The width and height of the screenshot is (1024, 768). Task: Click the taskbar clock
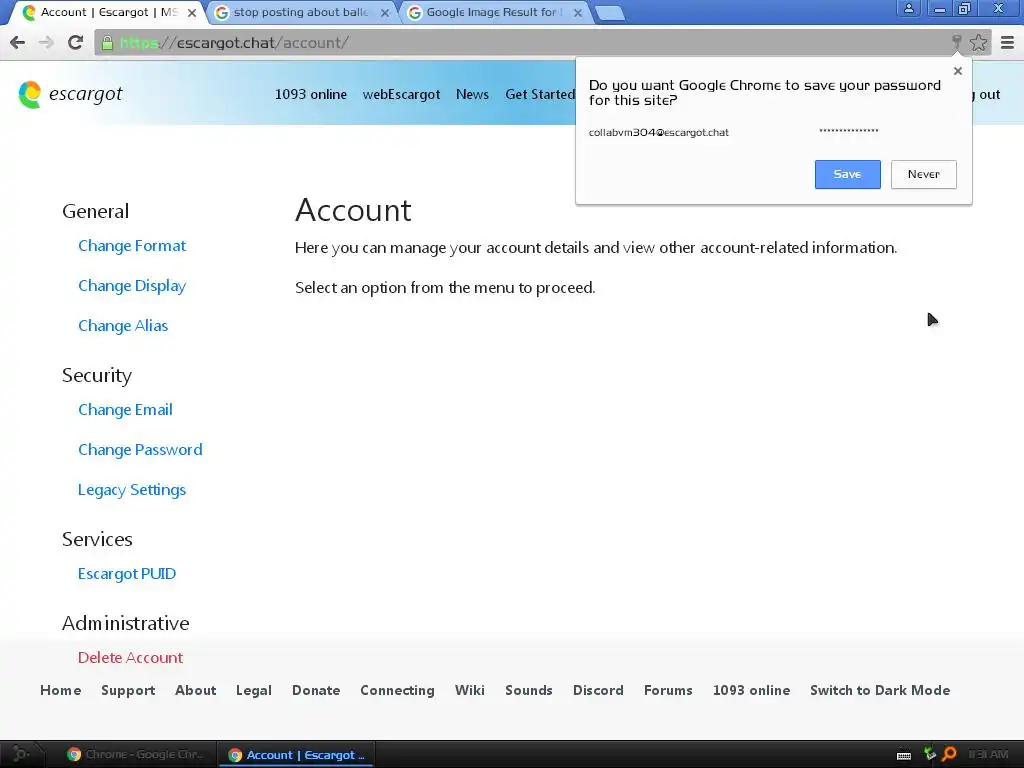988,755
